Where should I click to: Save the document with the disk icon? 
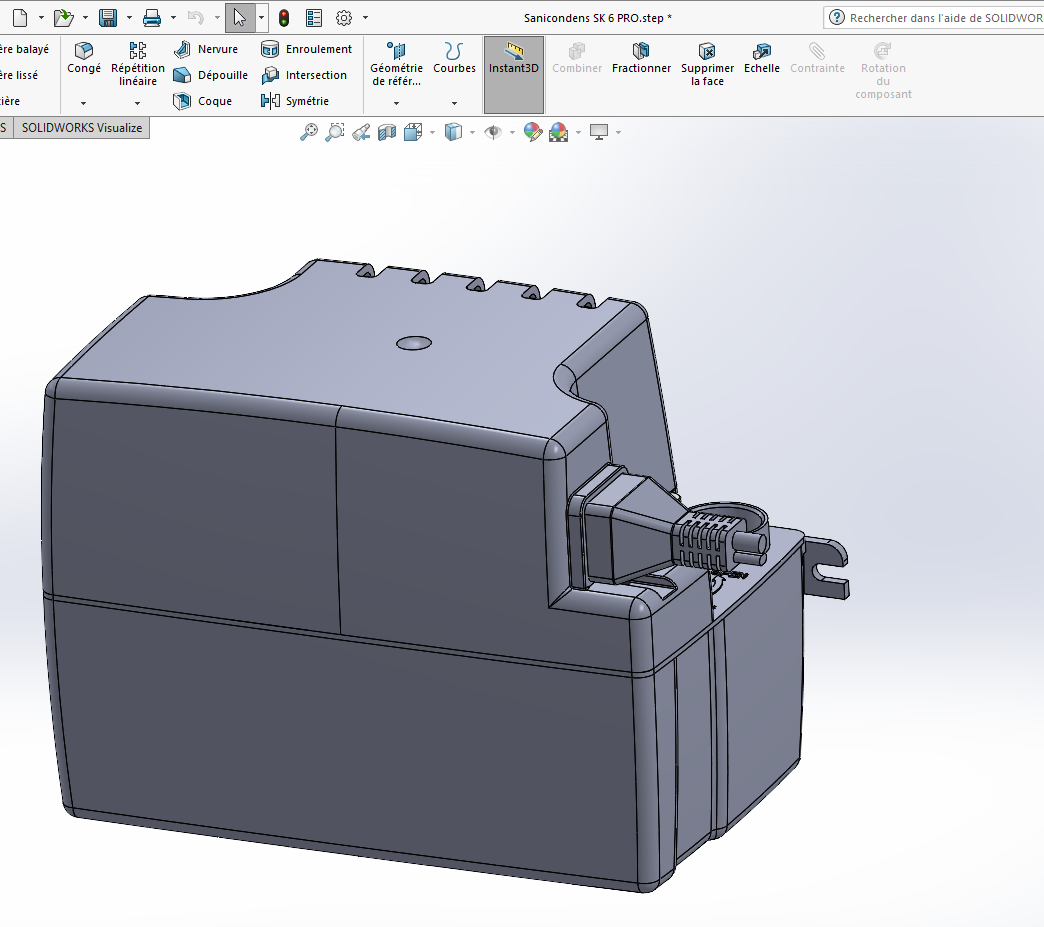pos(108,18)
